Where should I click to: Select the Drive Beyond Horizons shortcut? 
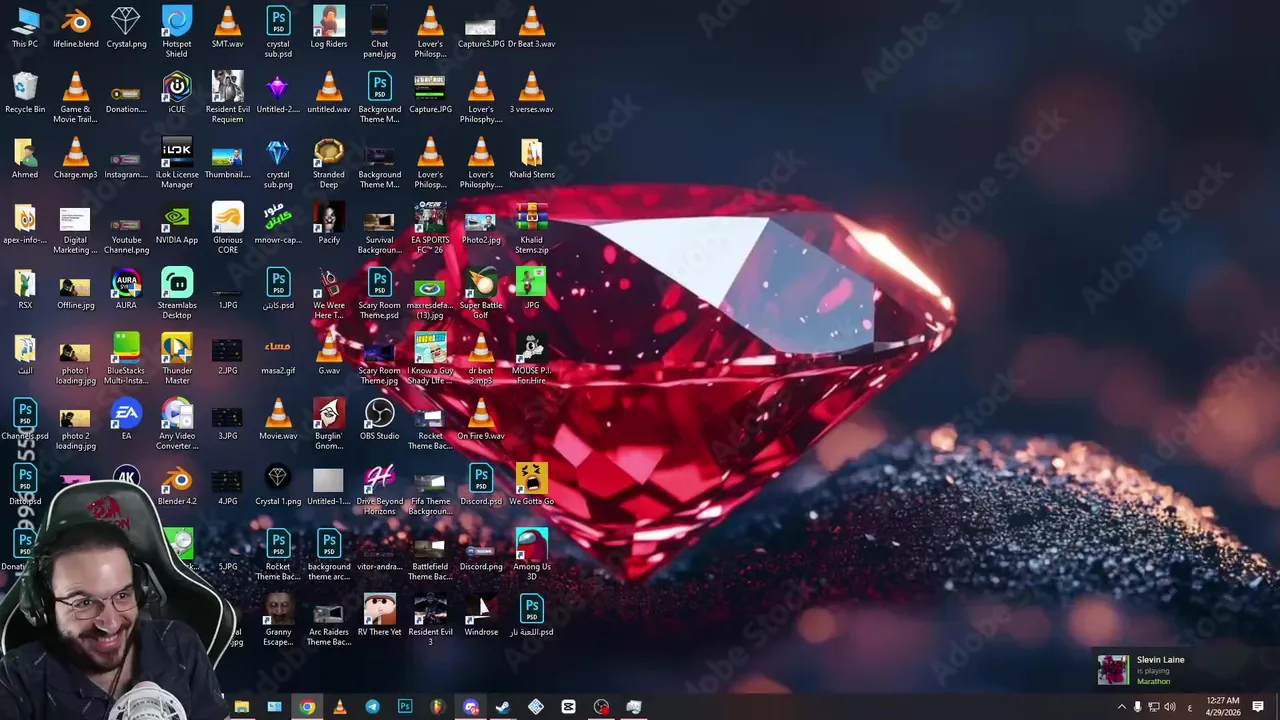click(x=380, y=489)
